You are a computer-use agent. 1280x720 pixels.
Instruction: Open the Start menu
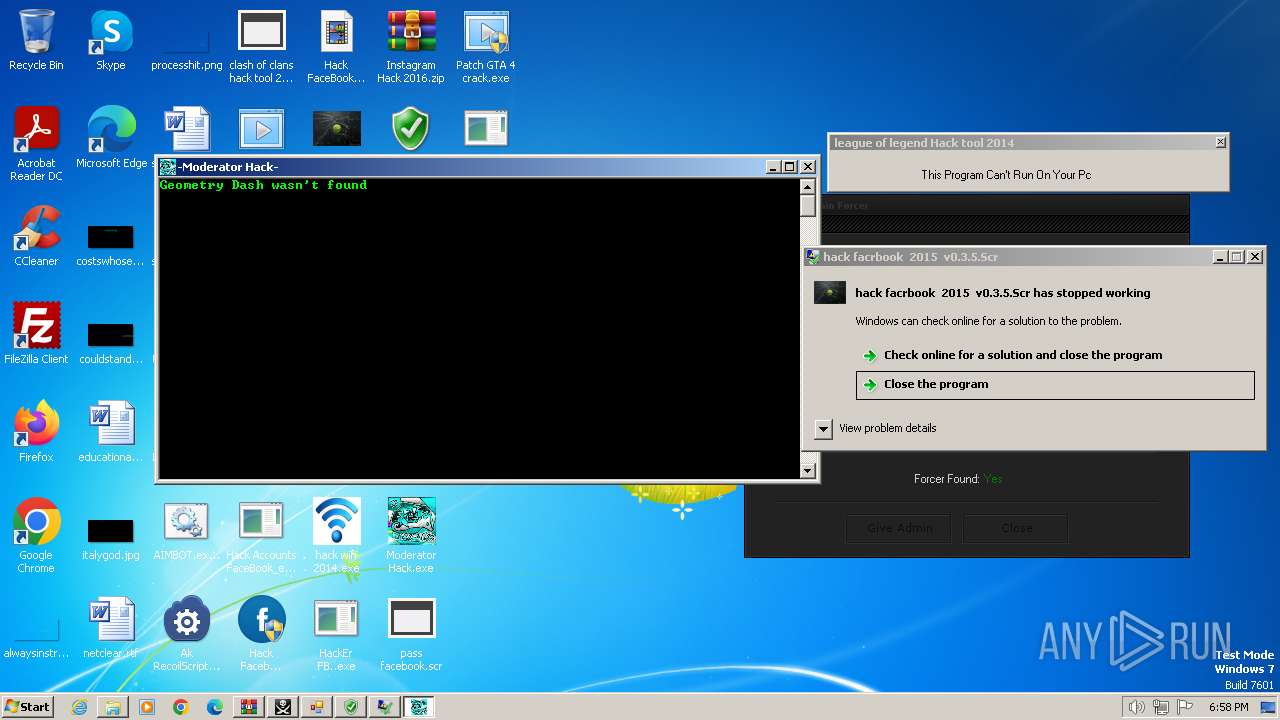point(27,707)
